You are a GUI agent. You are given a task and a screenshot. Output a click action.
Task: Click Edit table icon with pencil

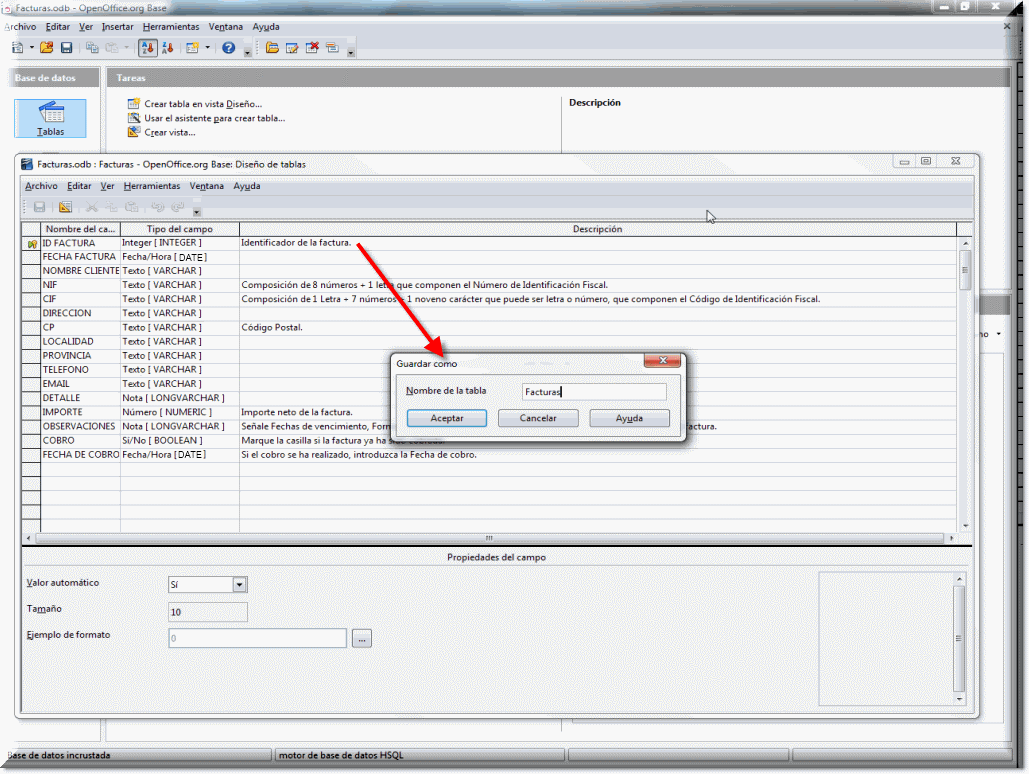292,48
